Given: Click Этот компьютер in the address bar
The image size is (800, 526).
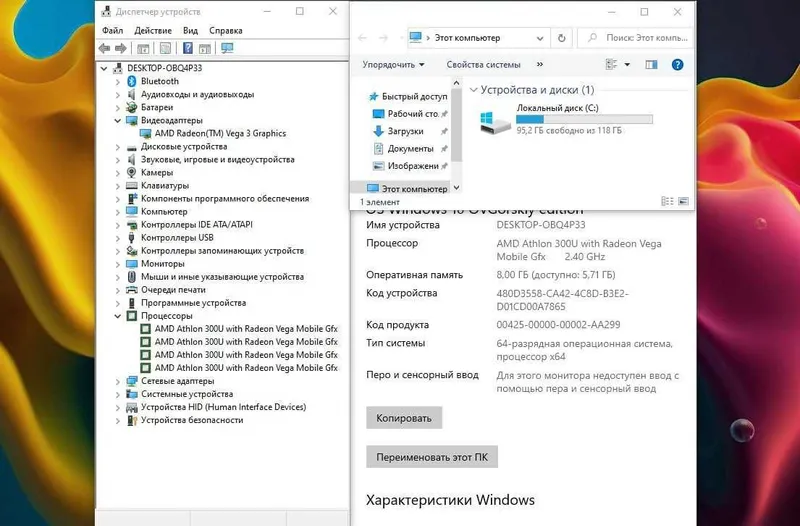Looking at the screenshot, I should click(x=467, y=38).
